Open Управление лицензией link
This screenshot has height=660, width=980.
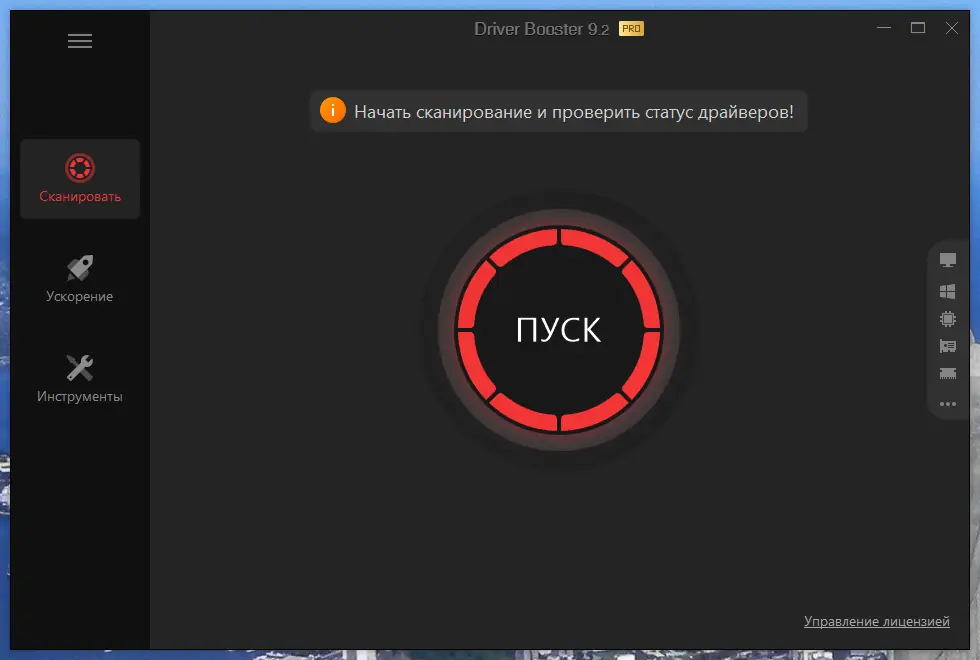pyautogui.click(x=877, y=621)
